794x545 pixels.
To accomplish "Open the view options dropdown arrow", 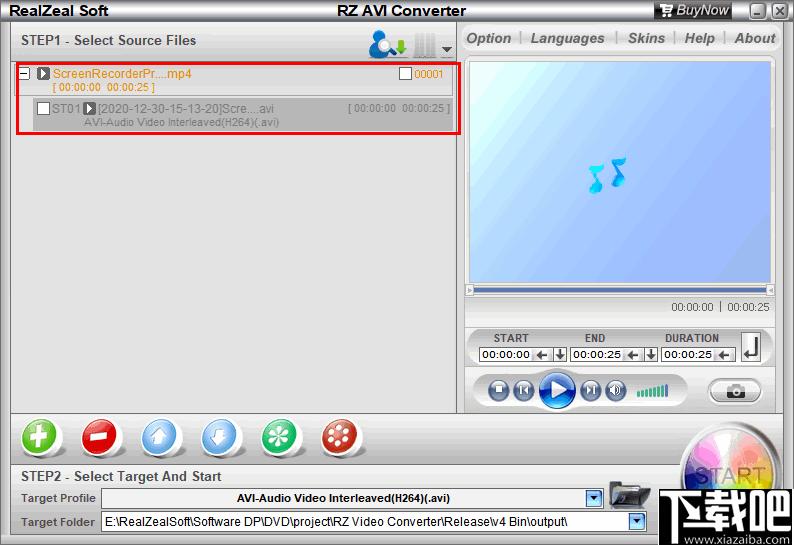I will [x=447, y=50].
